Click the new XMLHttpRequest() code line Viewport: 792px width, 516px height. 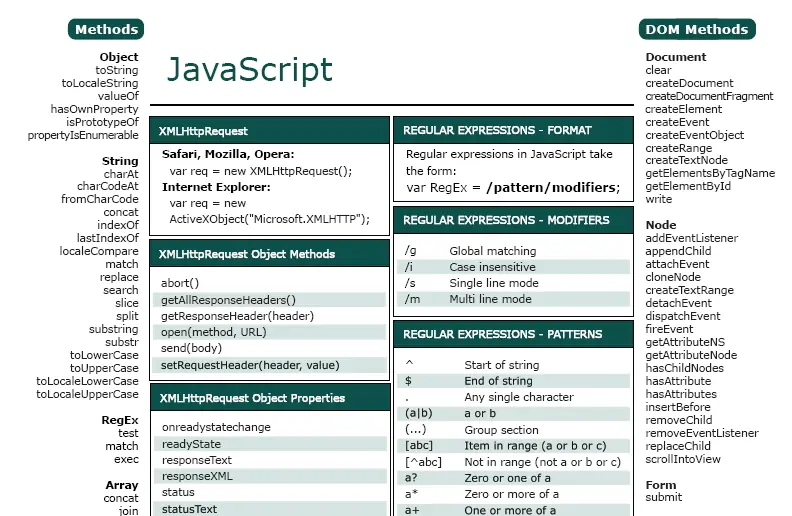click(x=261, y=171)
